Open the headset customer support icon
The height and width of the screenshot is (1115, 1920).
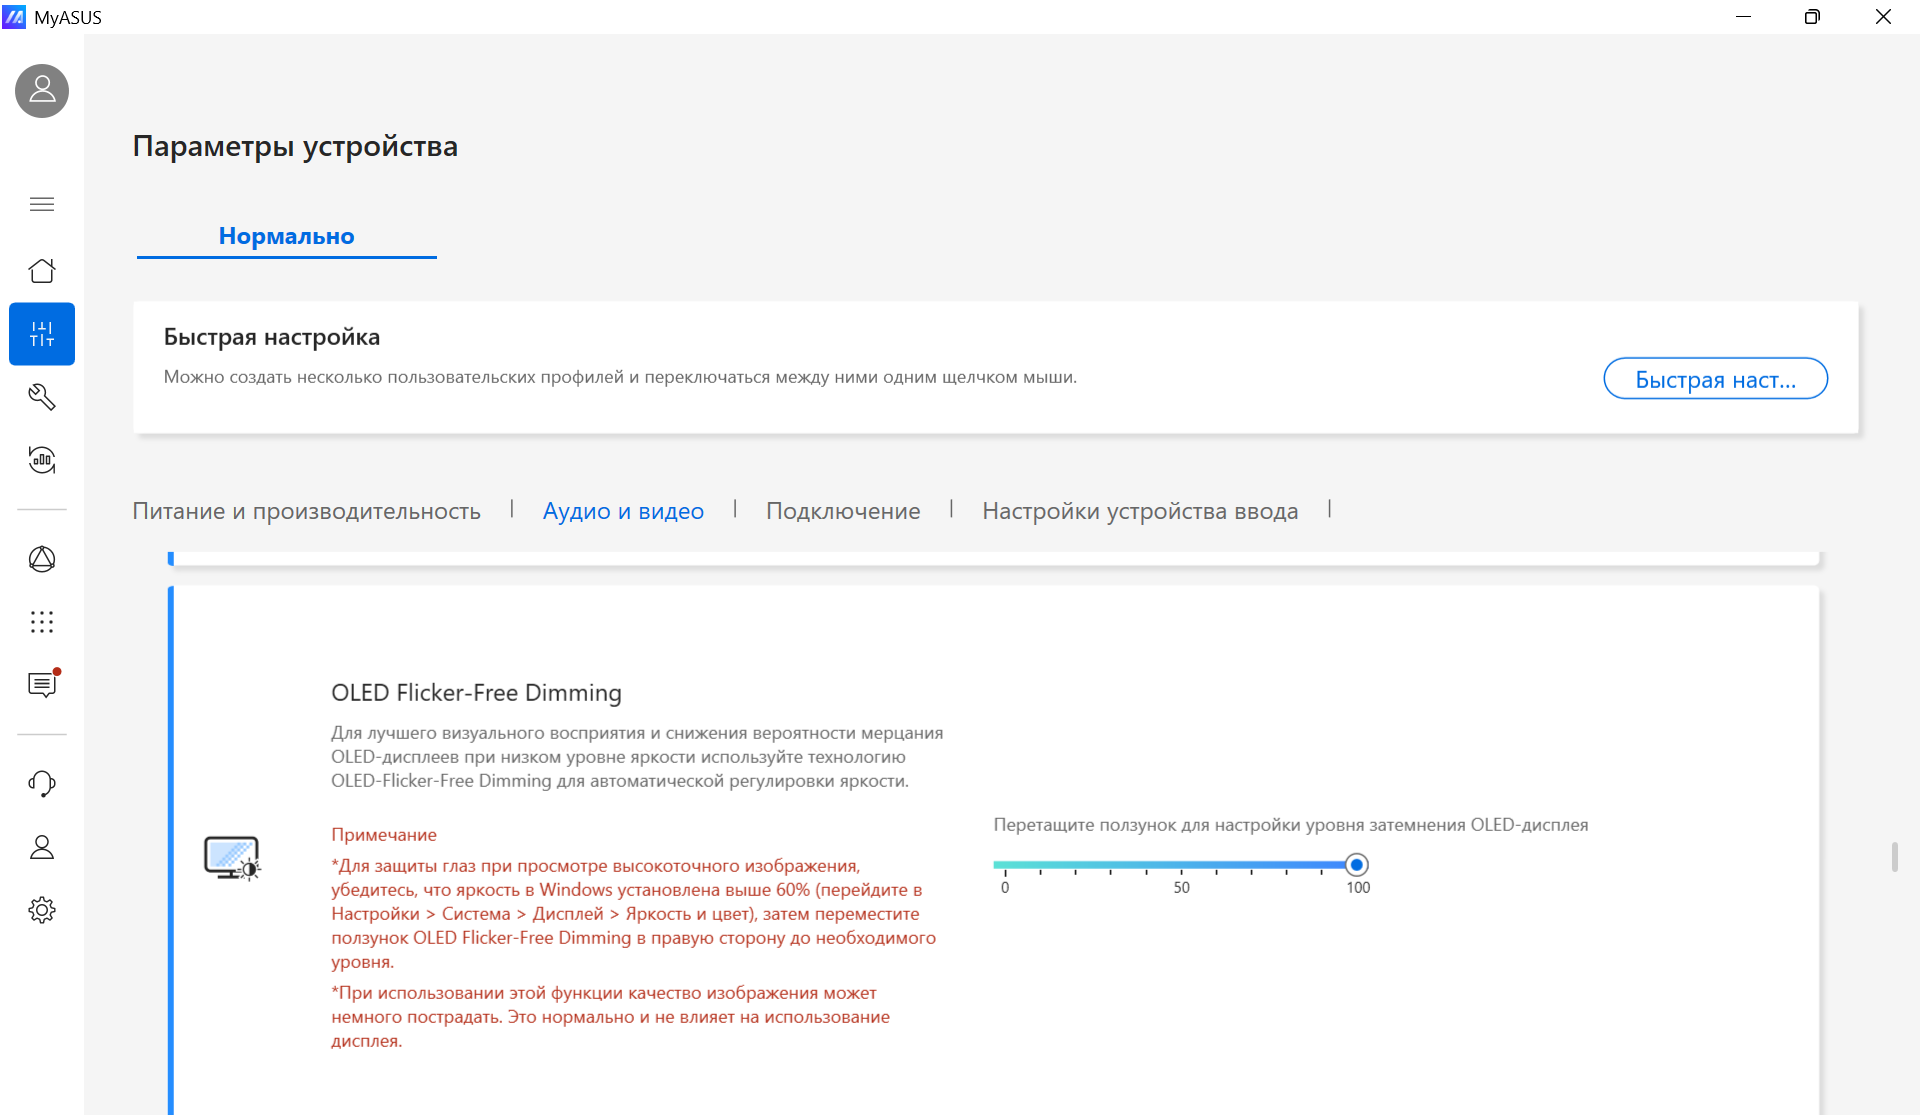42,784
